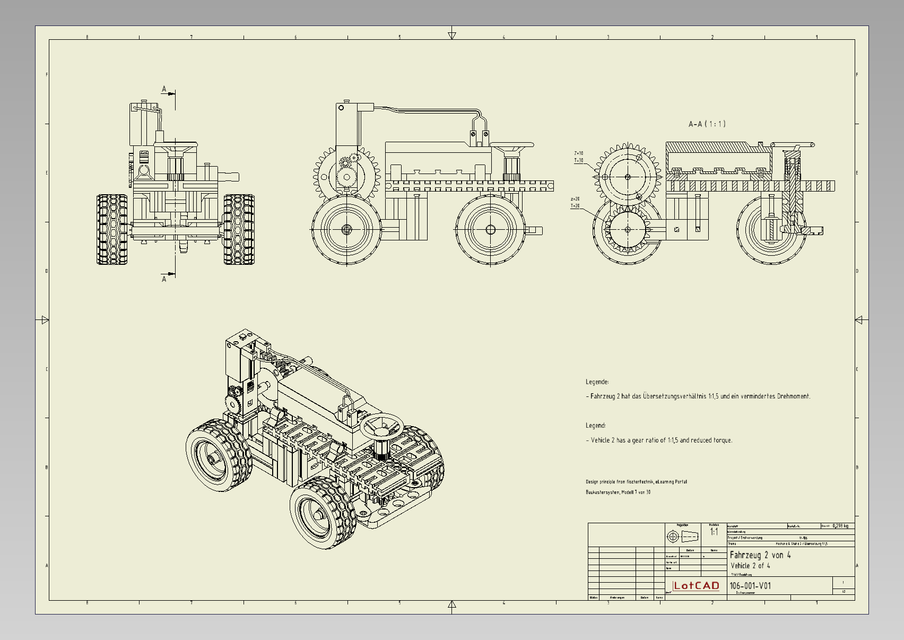Click the LotCAD logo in the title block
This screenshot has height=640, width=904.
(x=698, y=586)
